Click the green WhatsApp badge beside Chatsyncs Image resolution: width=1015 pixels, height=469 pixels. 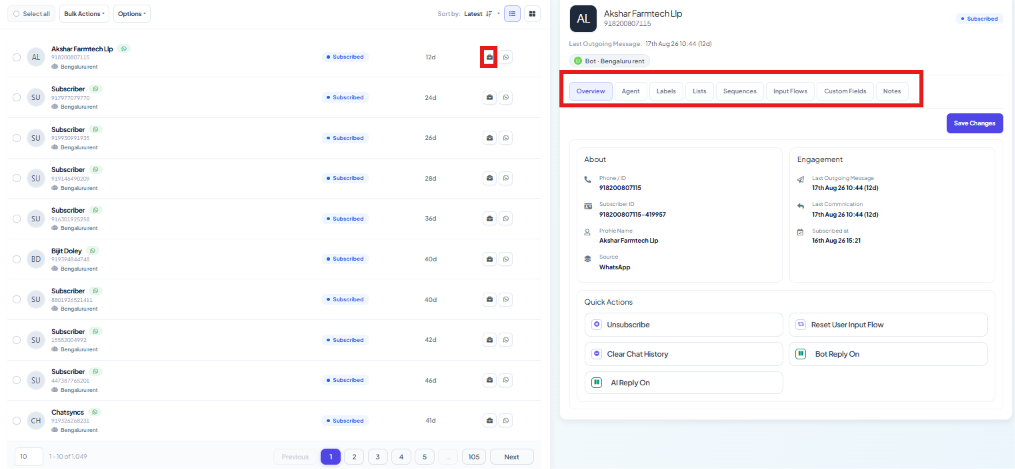click(x=96, y=412)
